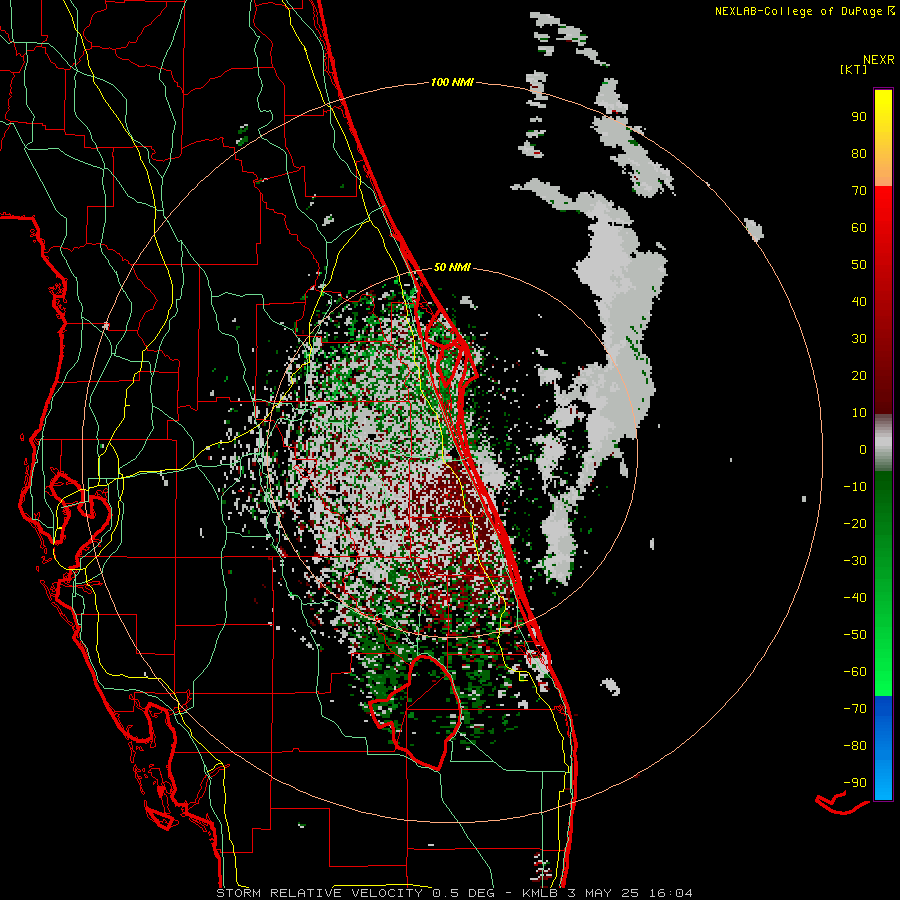This screenshot has height=900, width=900.
Task: Click the blue bottom segment of the color bar
Action: click(883, 748)
